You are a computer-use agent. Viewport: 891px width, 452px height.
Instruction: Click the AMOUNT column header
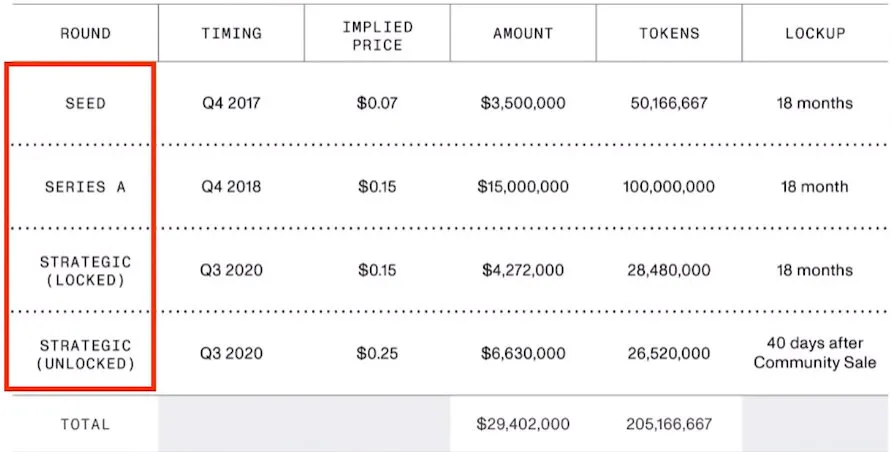(523, 33)
